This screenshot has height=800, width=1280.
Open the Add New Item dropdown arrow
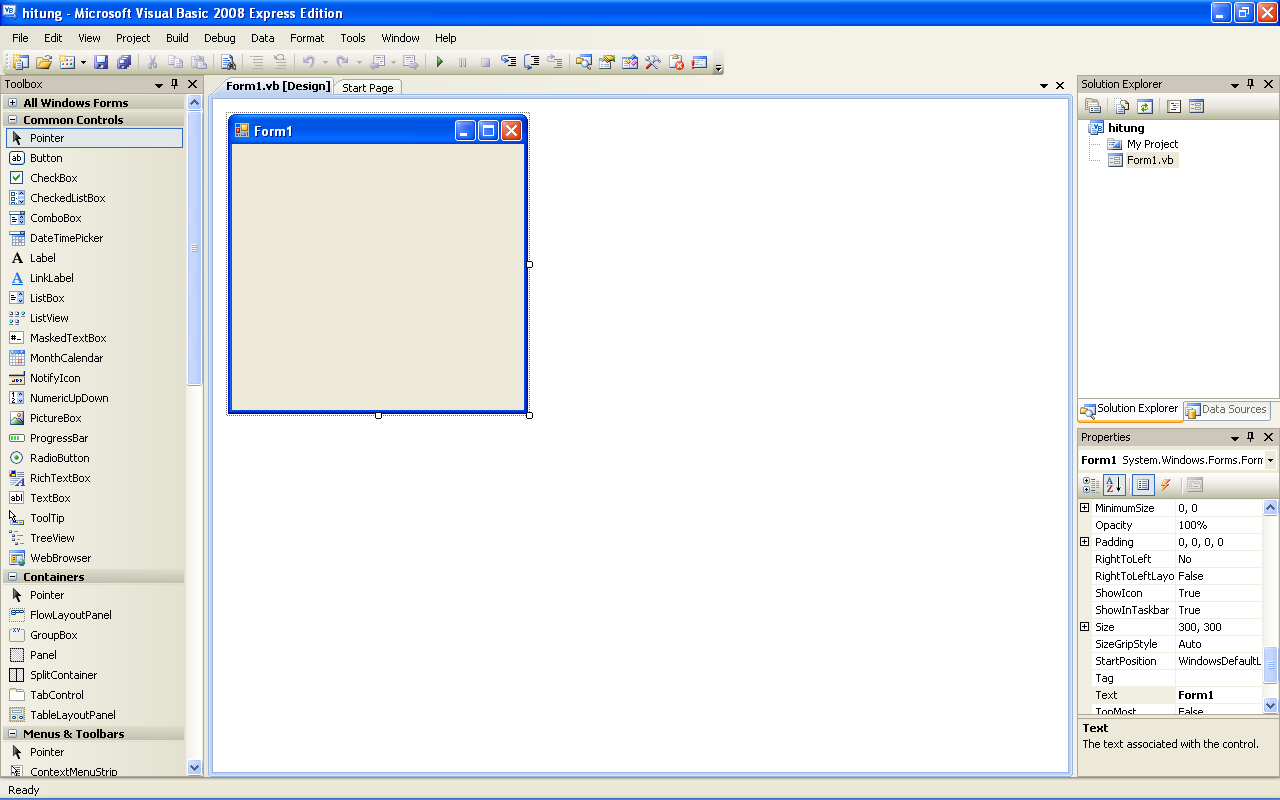81,61
